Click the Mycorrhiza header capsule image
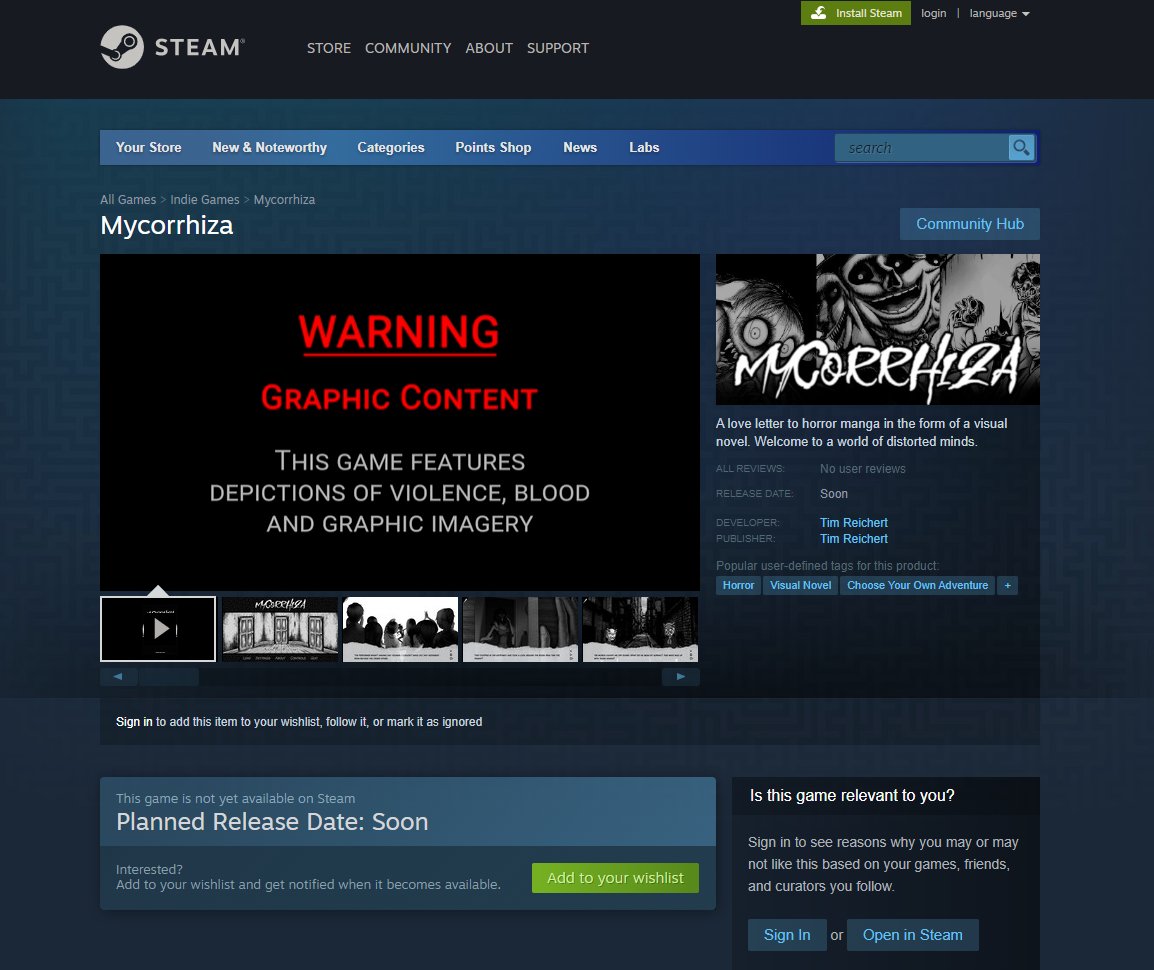The height and width of the screenshot is (970, 1154). [878, 329]
